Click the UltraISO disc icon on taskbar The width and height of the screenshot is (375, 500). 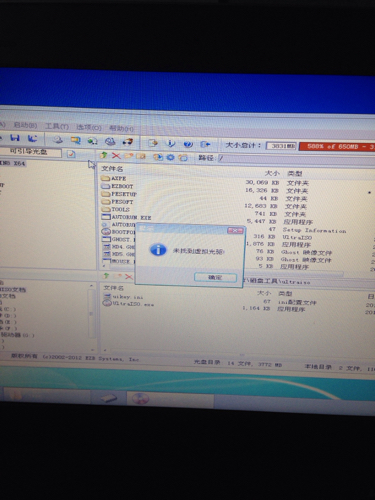140,398
